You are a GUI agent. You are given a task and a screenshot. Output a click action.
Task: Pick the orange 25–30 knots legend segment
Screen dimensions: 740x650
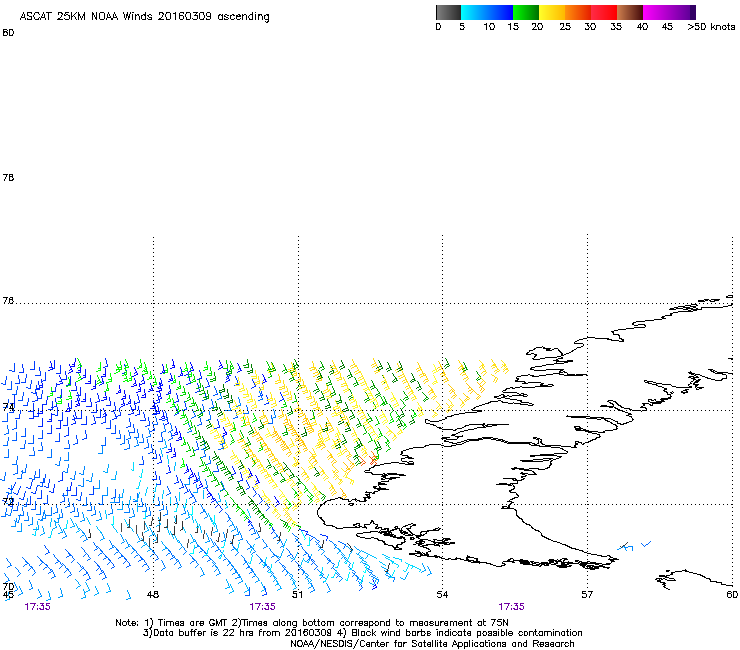click(578, 12)
